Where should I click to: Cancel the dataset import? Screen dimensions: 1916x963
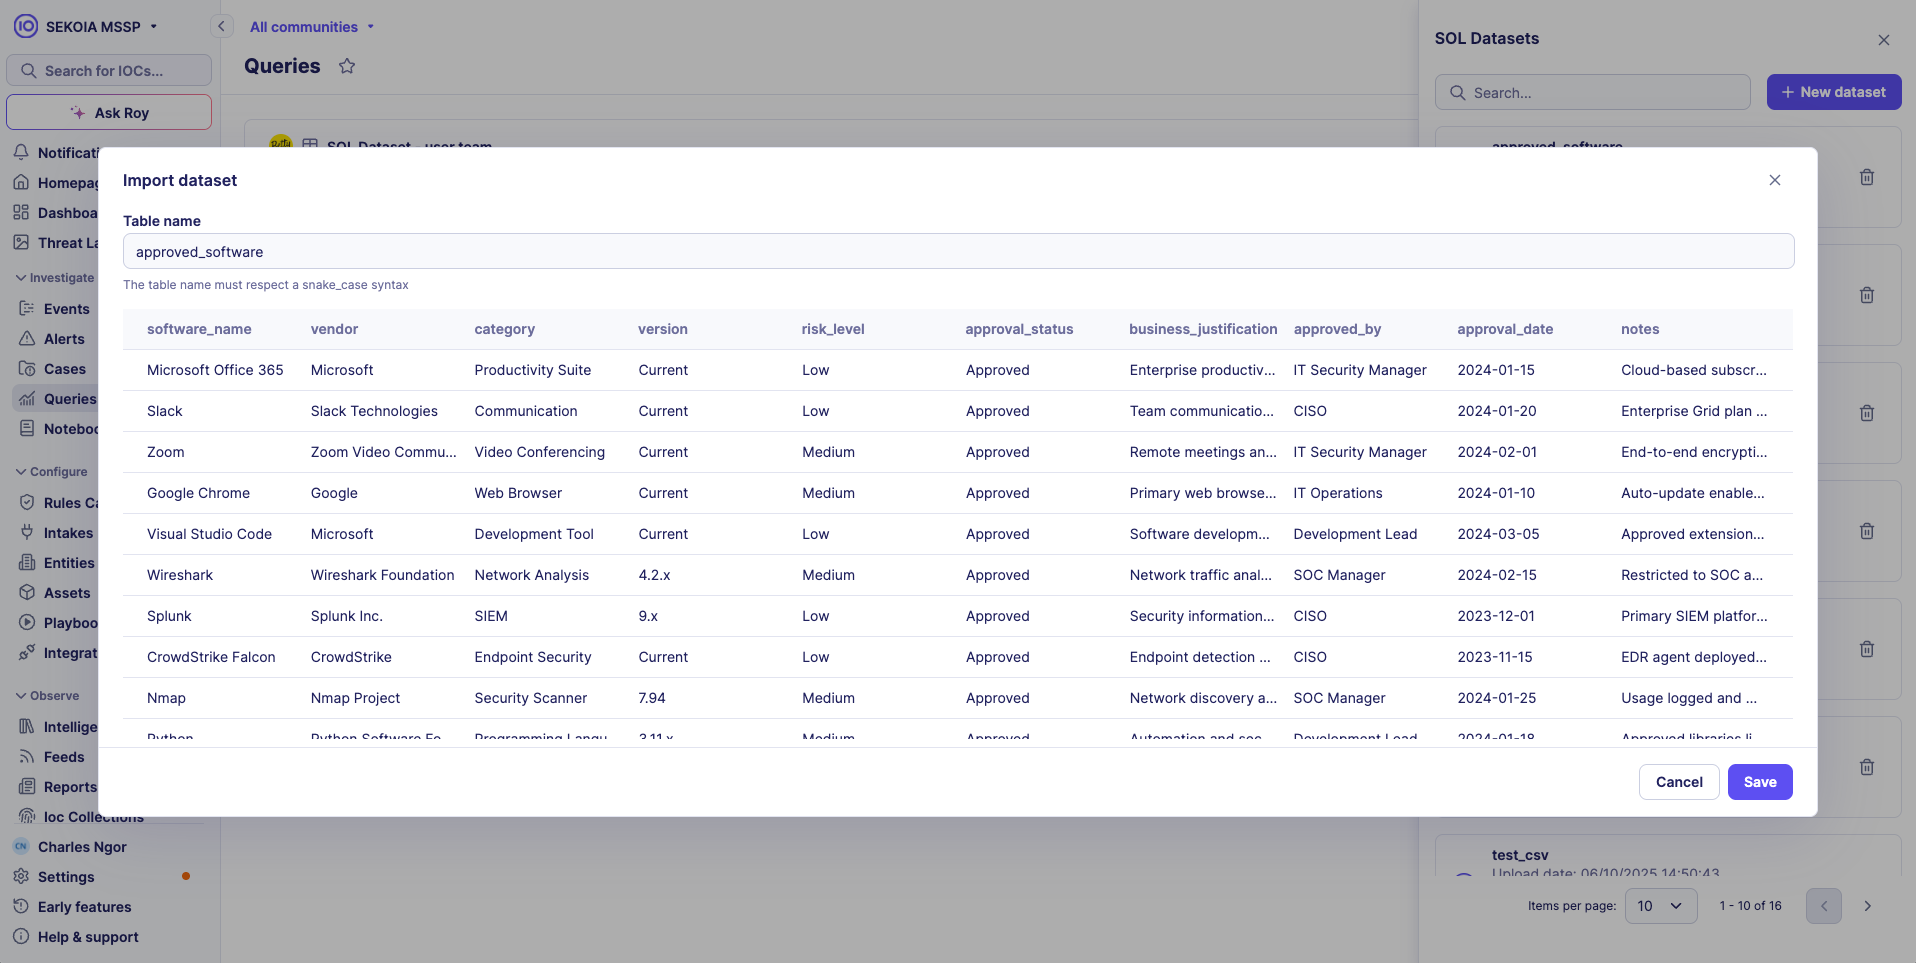[x=1678, y=782]
